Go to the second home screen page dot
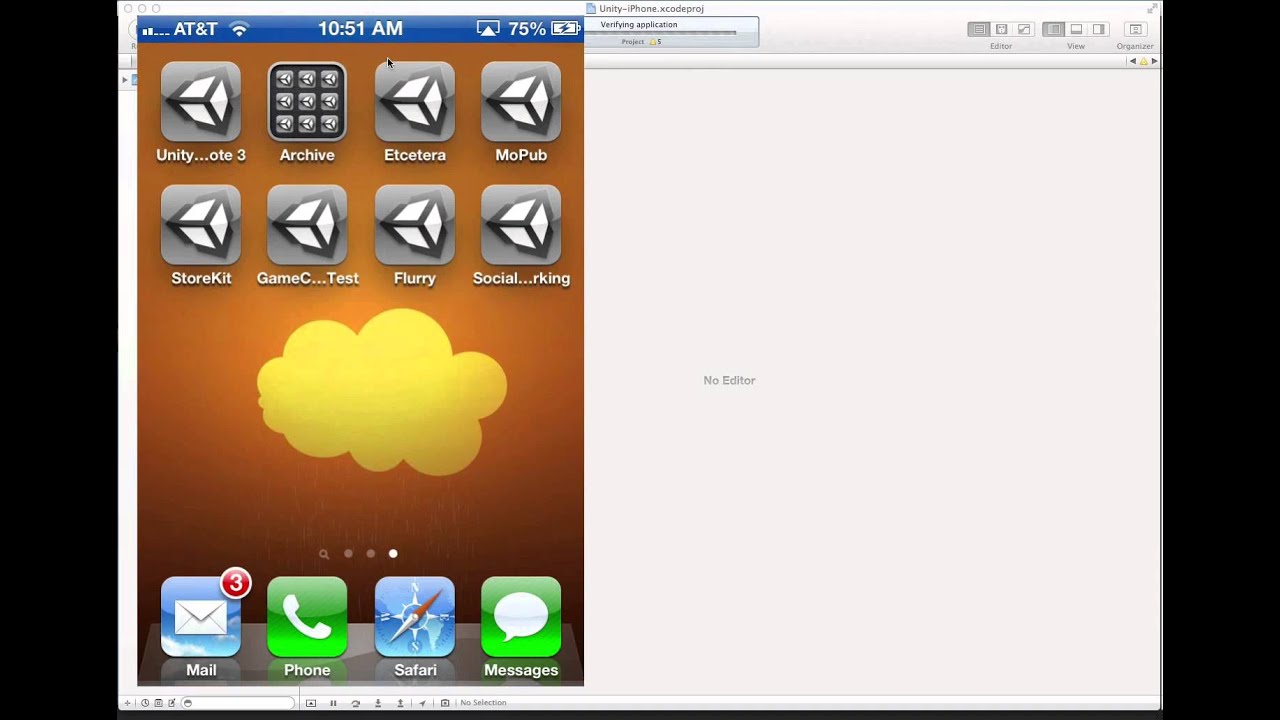 (x=371, y=554)
